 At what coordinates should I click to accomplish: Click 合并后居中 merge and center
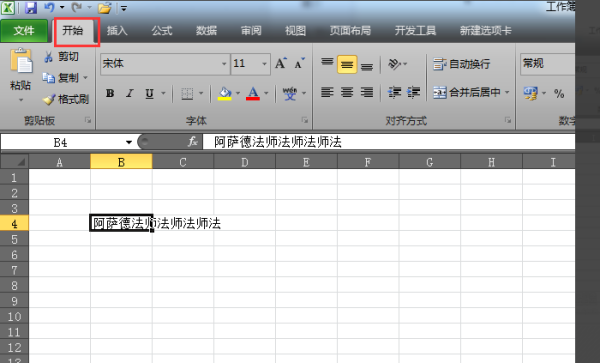tap(467, 92)
